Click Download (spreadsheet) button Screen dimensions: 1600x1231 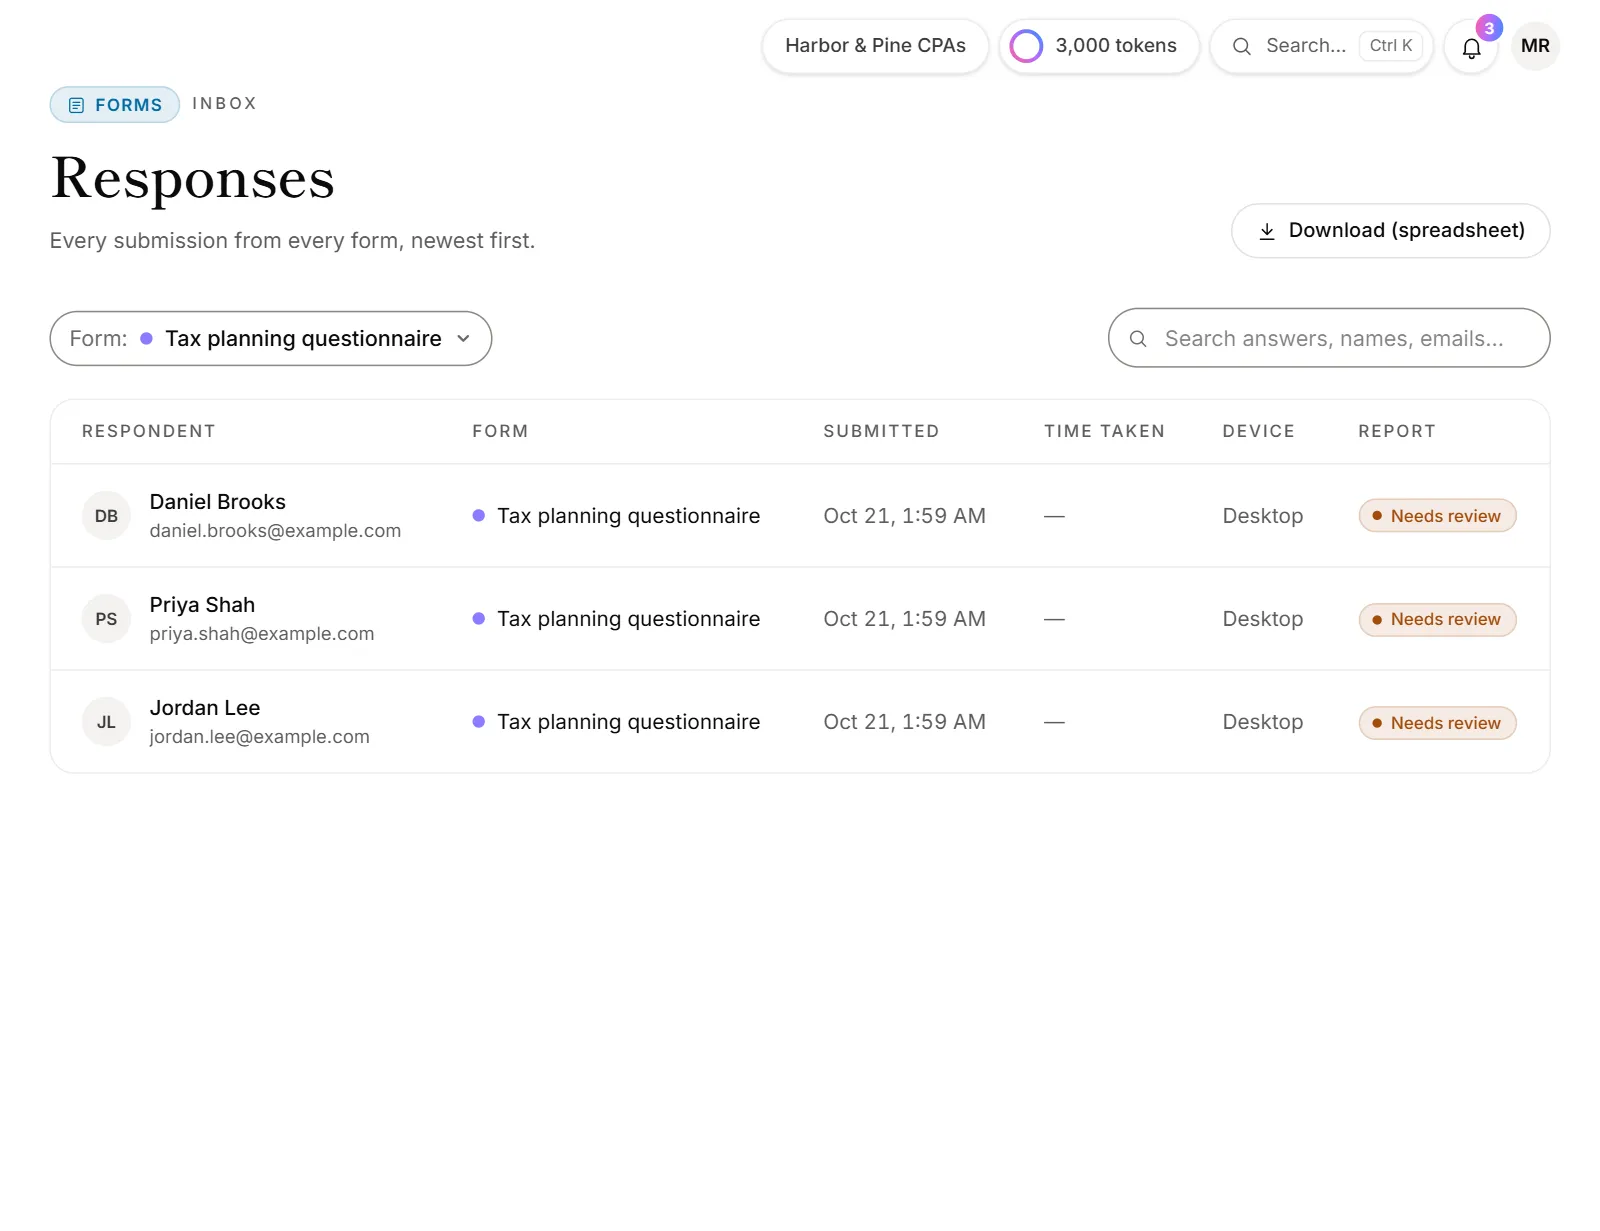(x=1391, y=231)
